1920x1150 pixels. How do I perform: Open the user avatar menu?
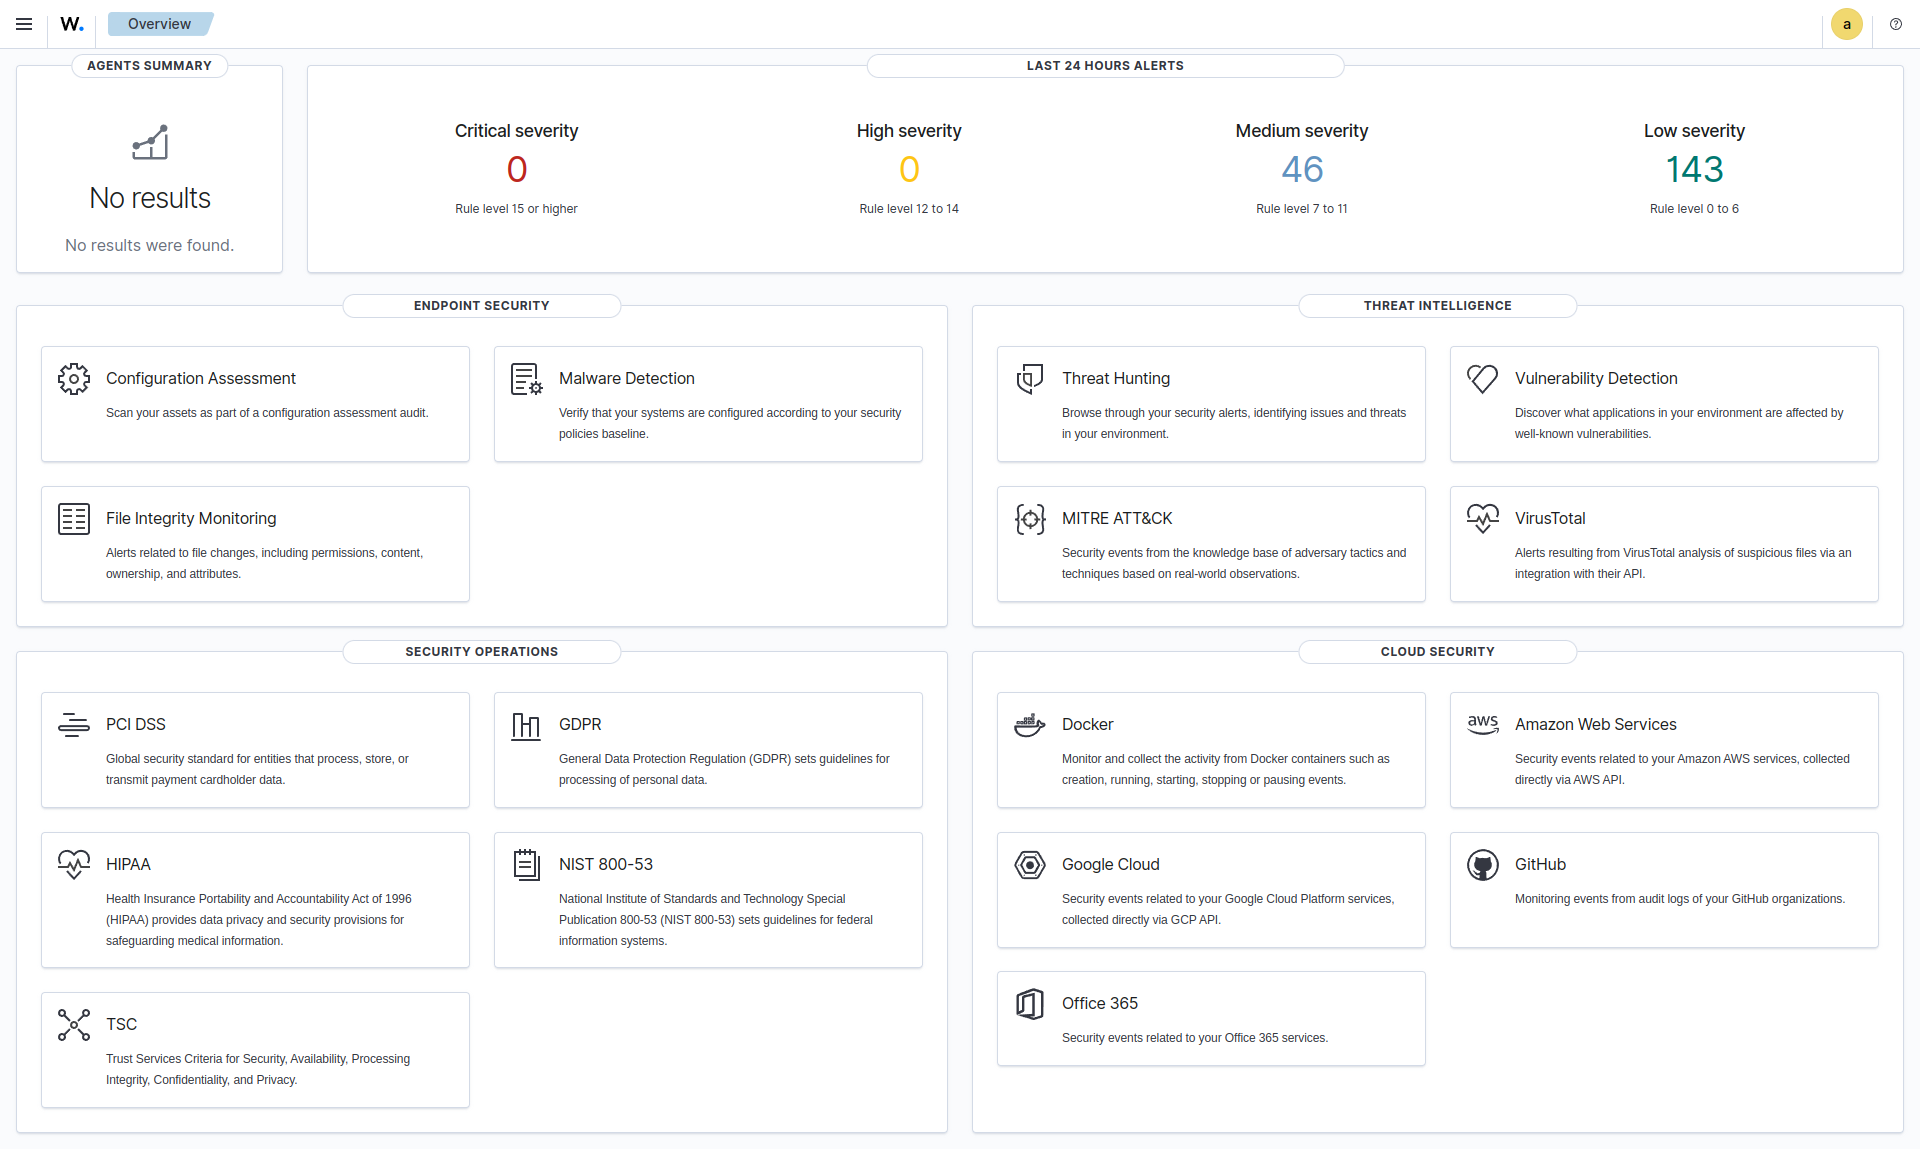coord(1846,24)
